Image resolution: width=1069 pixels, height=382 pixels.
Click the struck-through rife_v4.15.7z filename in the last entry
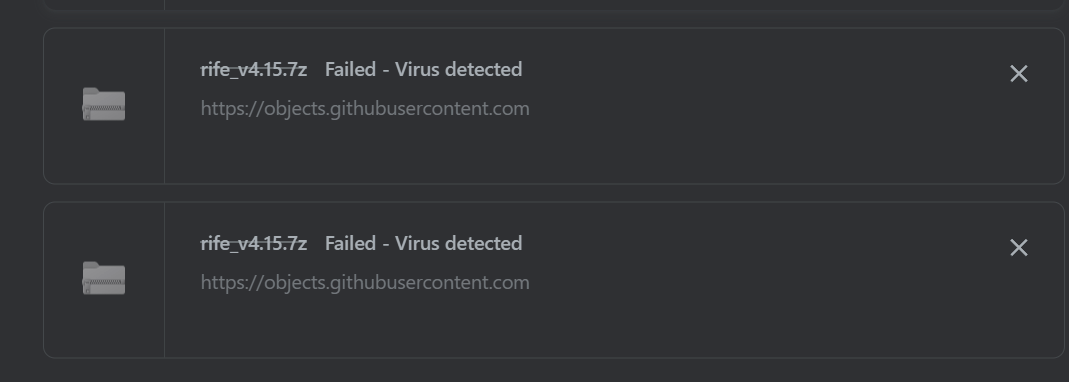pyautogui.click(x=254, y=244)
